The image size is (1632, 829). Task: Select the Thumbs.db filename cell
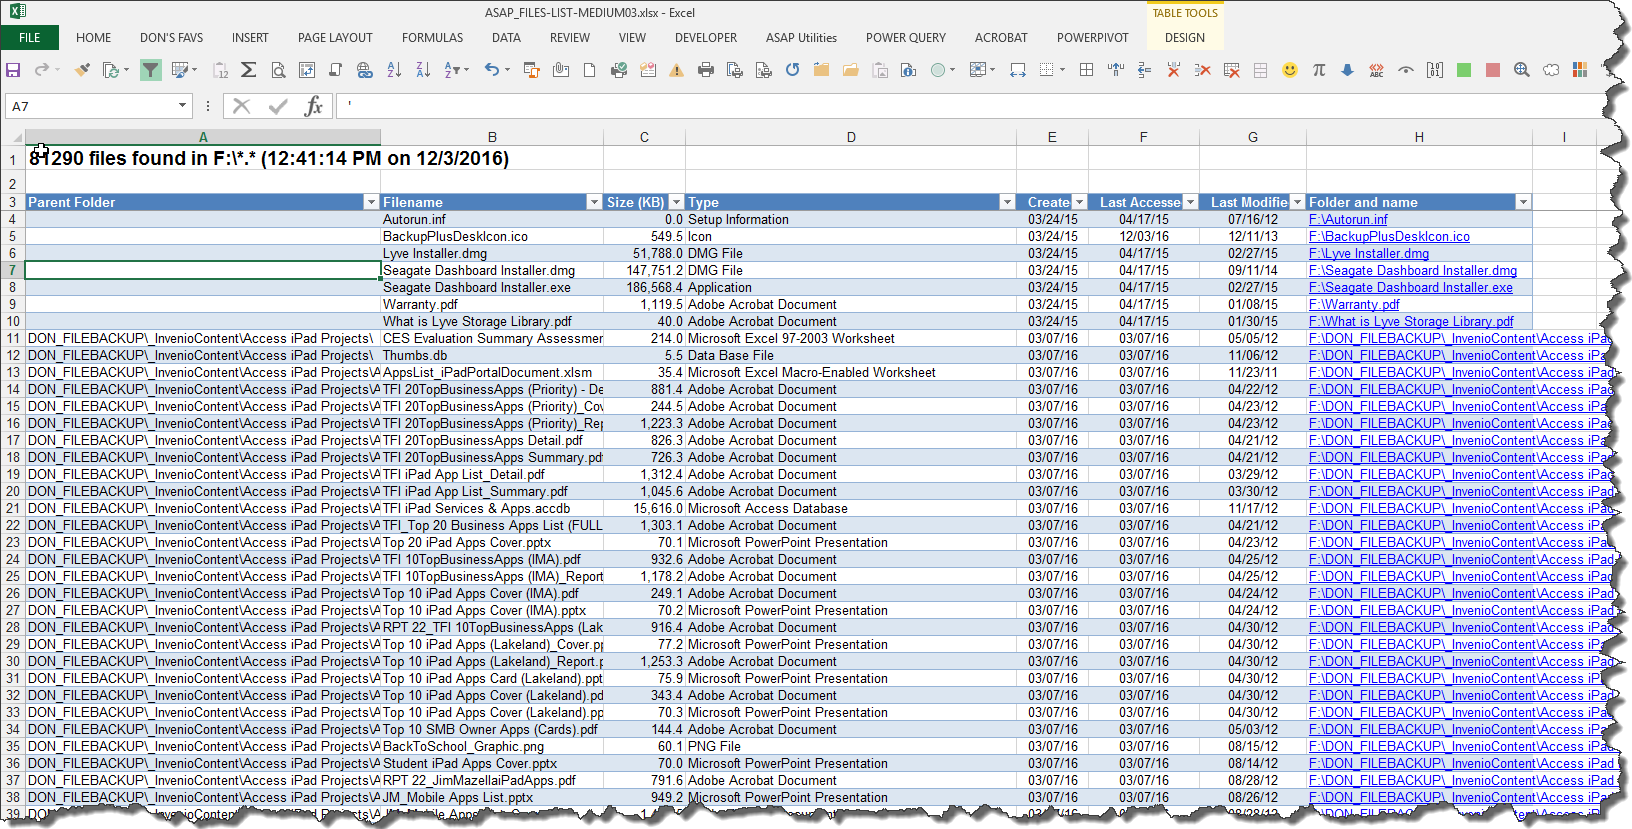[x=492, y=356]
